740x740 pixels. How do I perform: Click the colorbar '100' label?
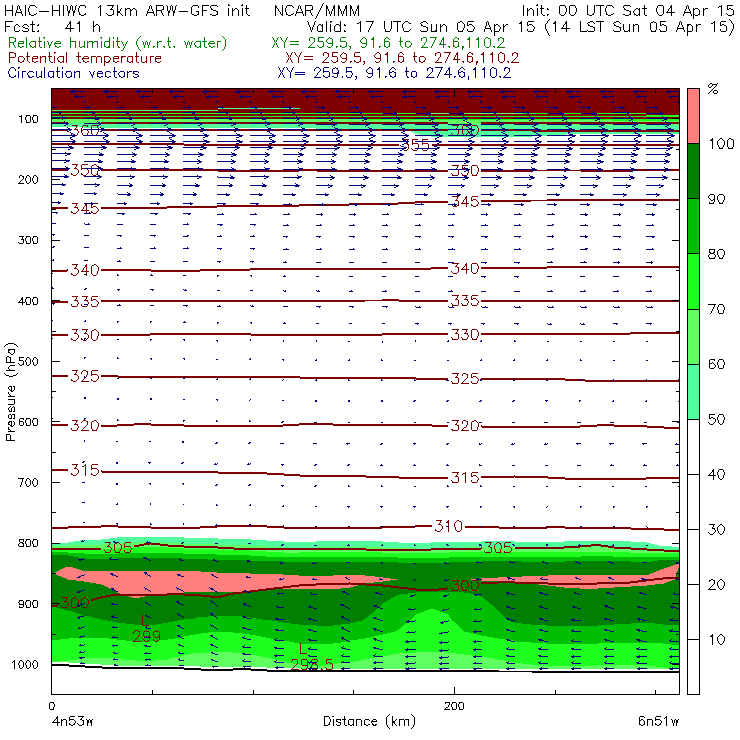point(722,144)
